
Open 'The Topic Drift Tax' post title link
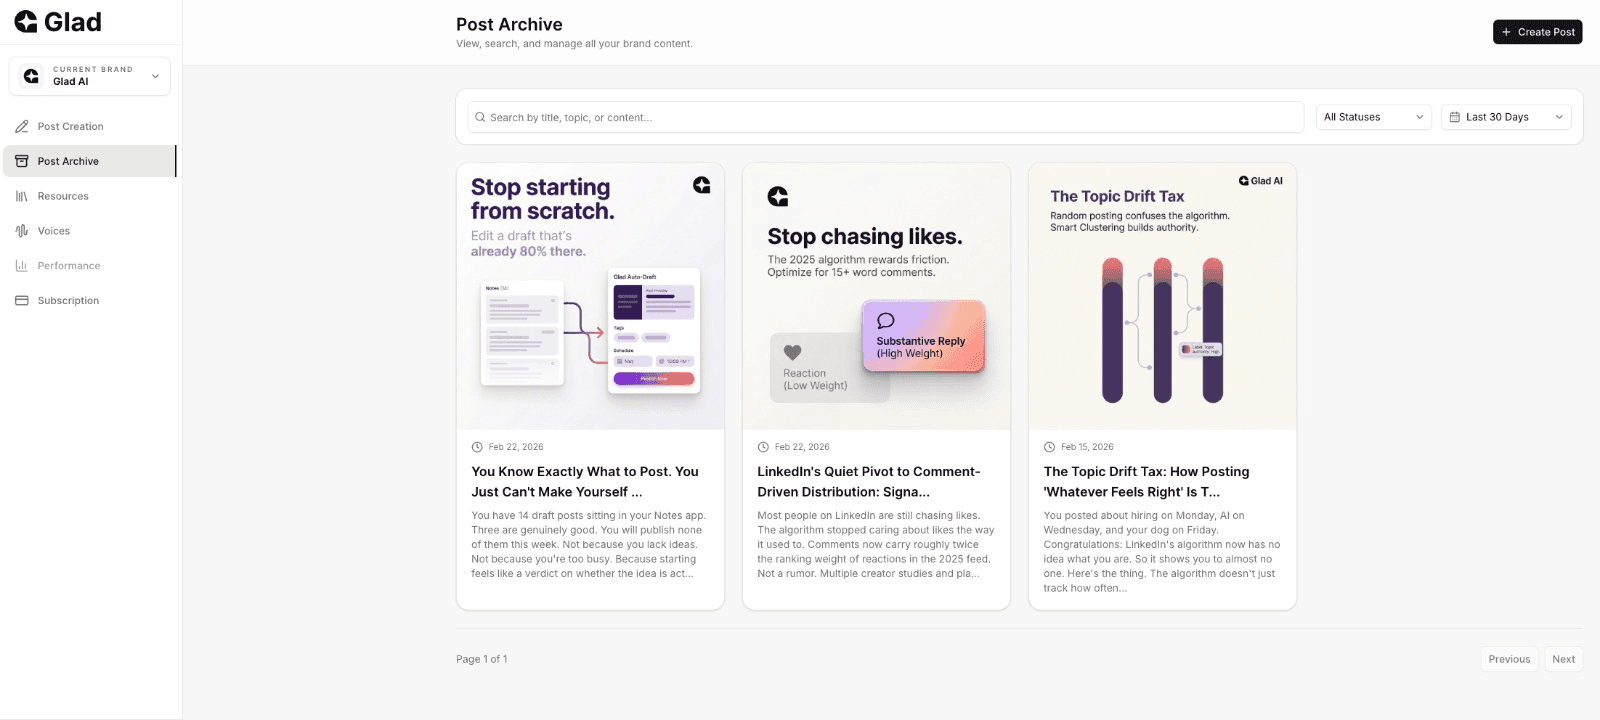1146,481
